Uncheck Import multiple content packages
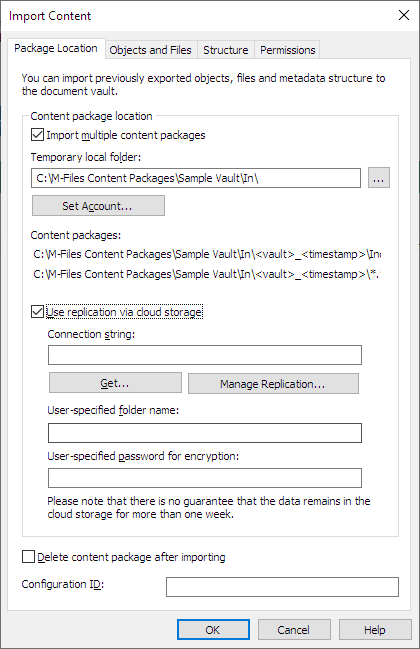 coord(37,135)
